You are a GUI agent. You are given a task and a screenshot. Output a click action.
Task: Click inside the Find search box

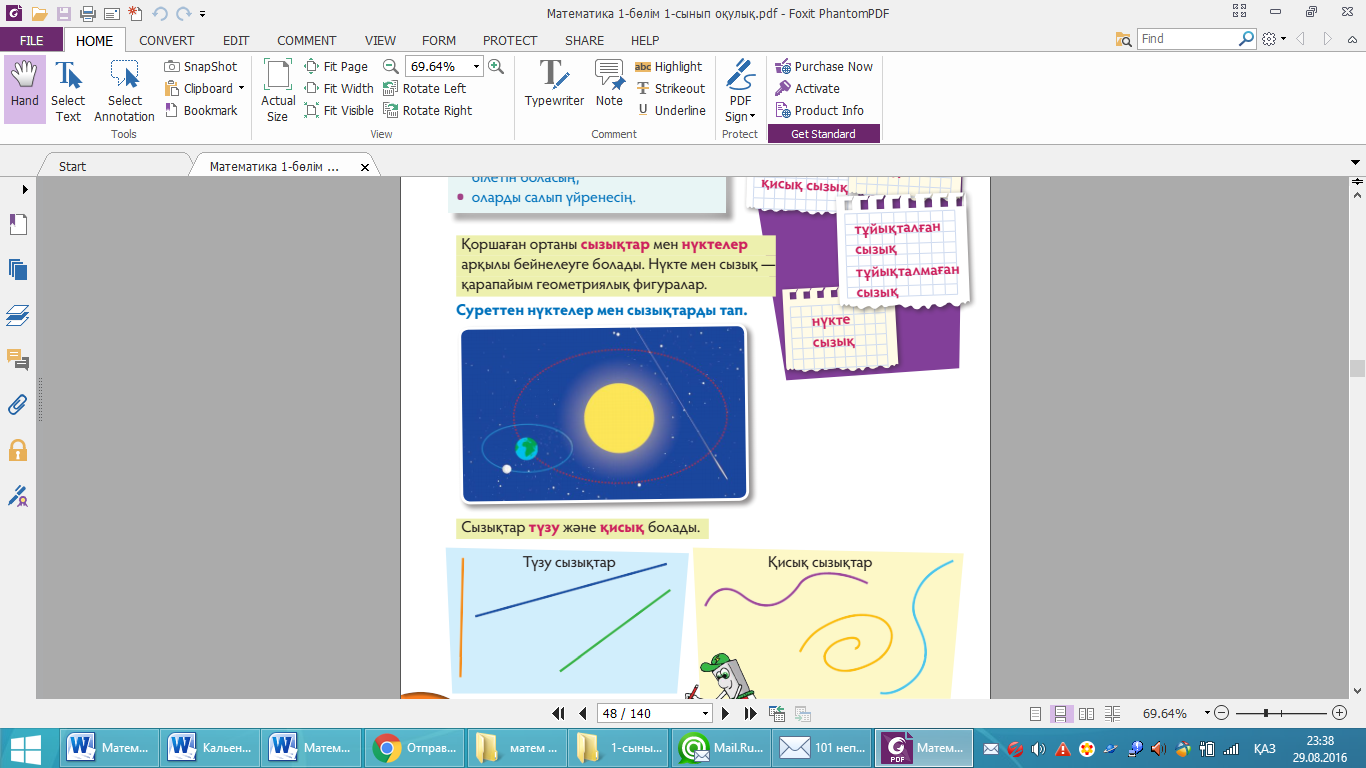click(1187, 39)
